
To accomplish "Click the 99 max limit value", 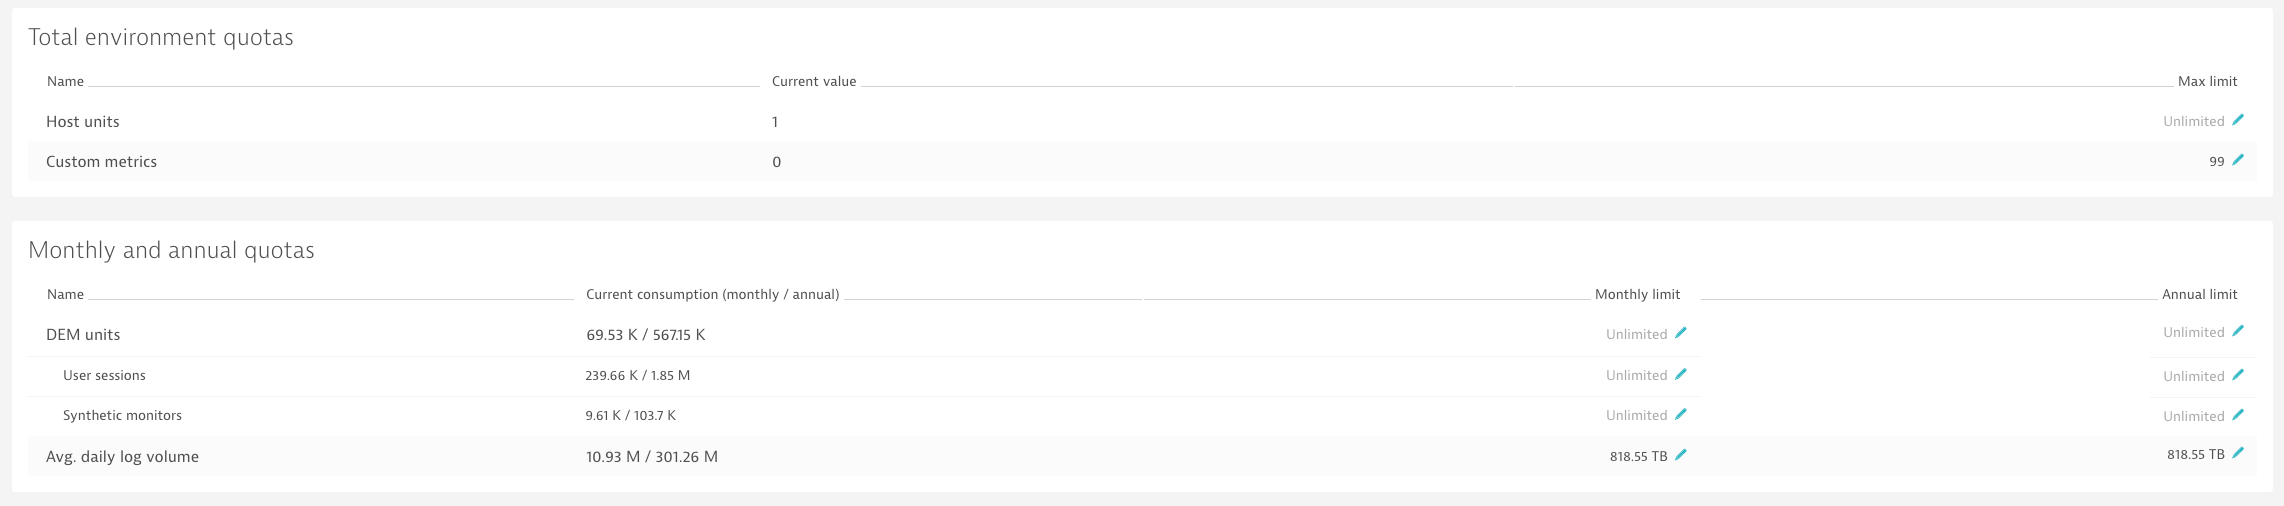I will [2217, 162].
